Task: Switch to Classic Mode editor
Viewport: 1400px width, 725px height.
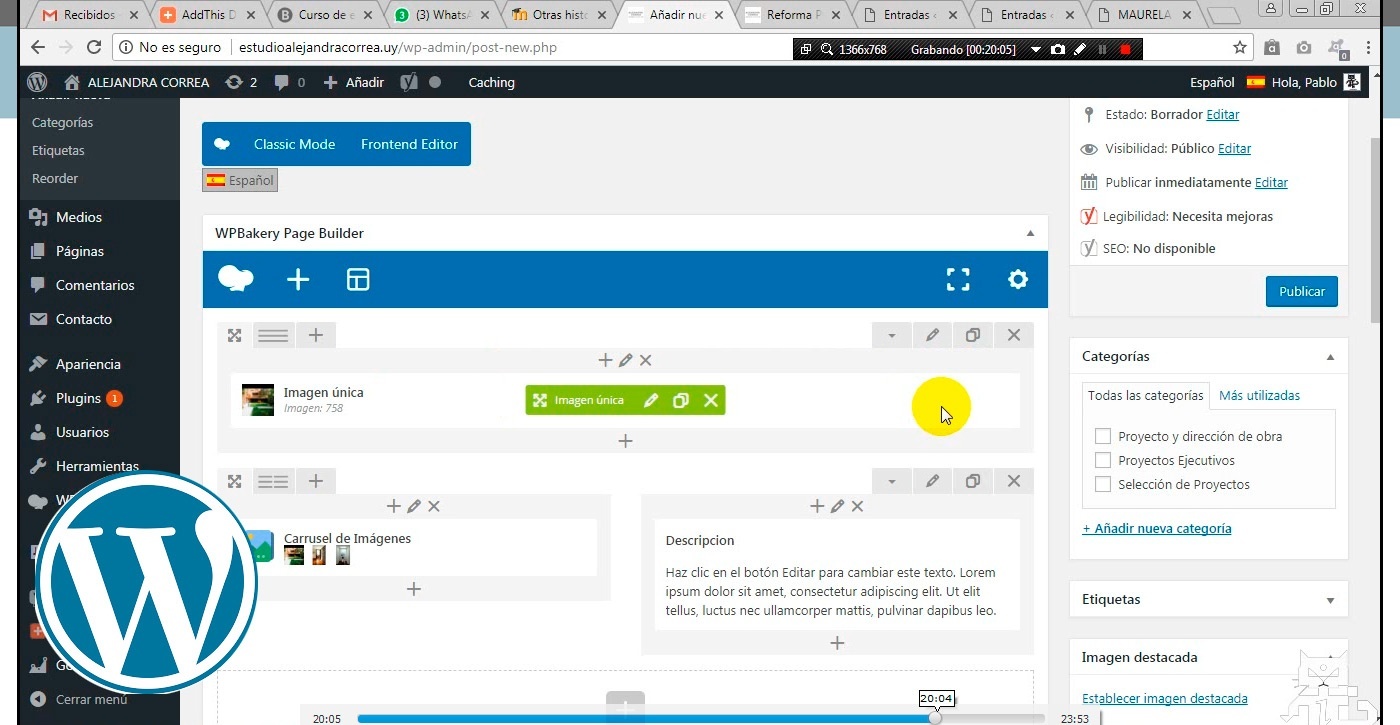Action: coord(294,144)
